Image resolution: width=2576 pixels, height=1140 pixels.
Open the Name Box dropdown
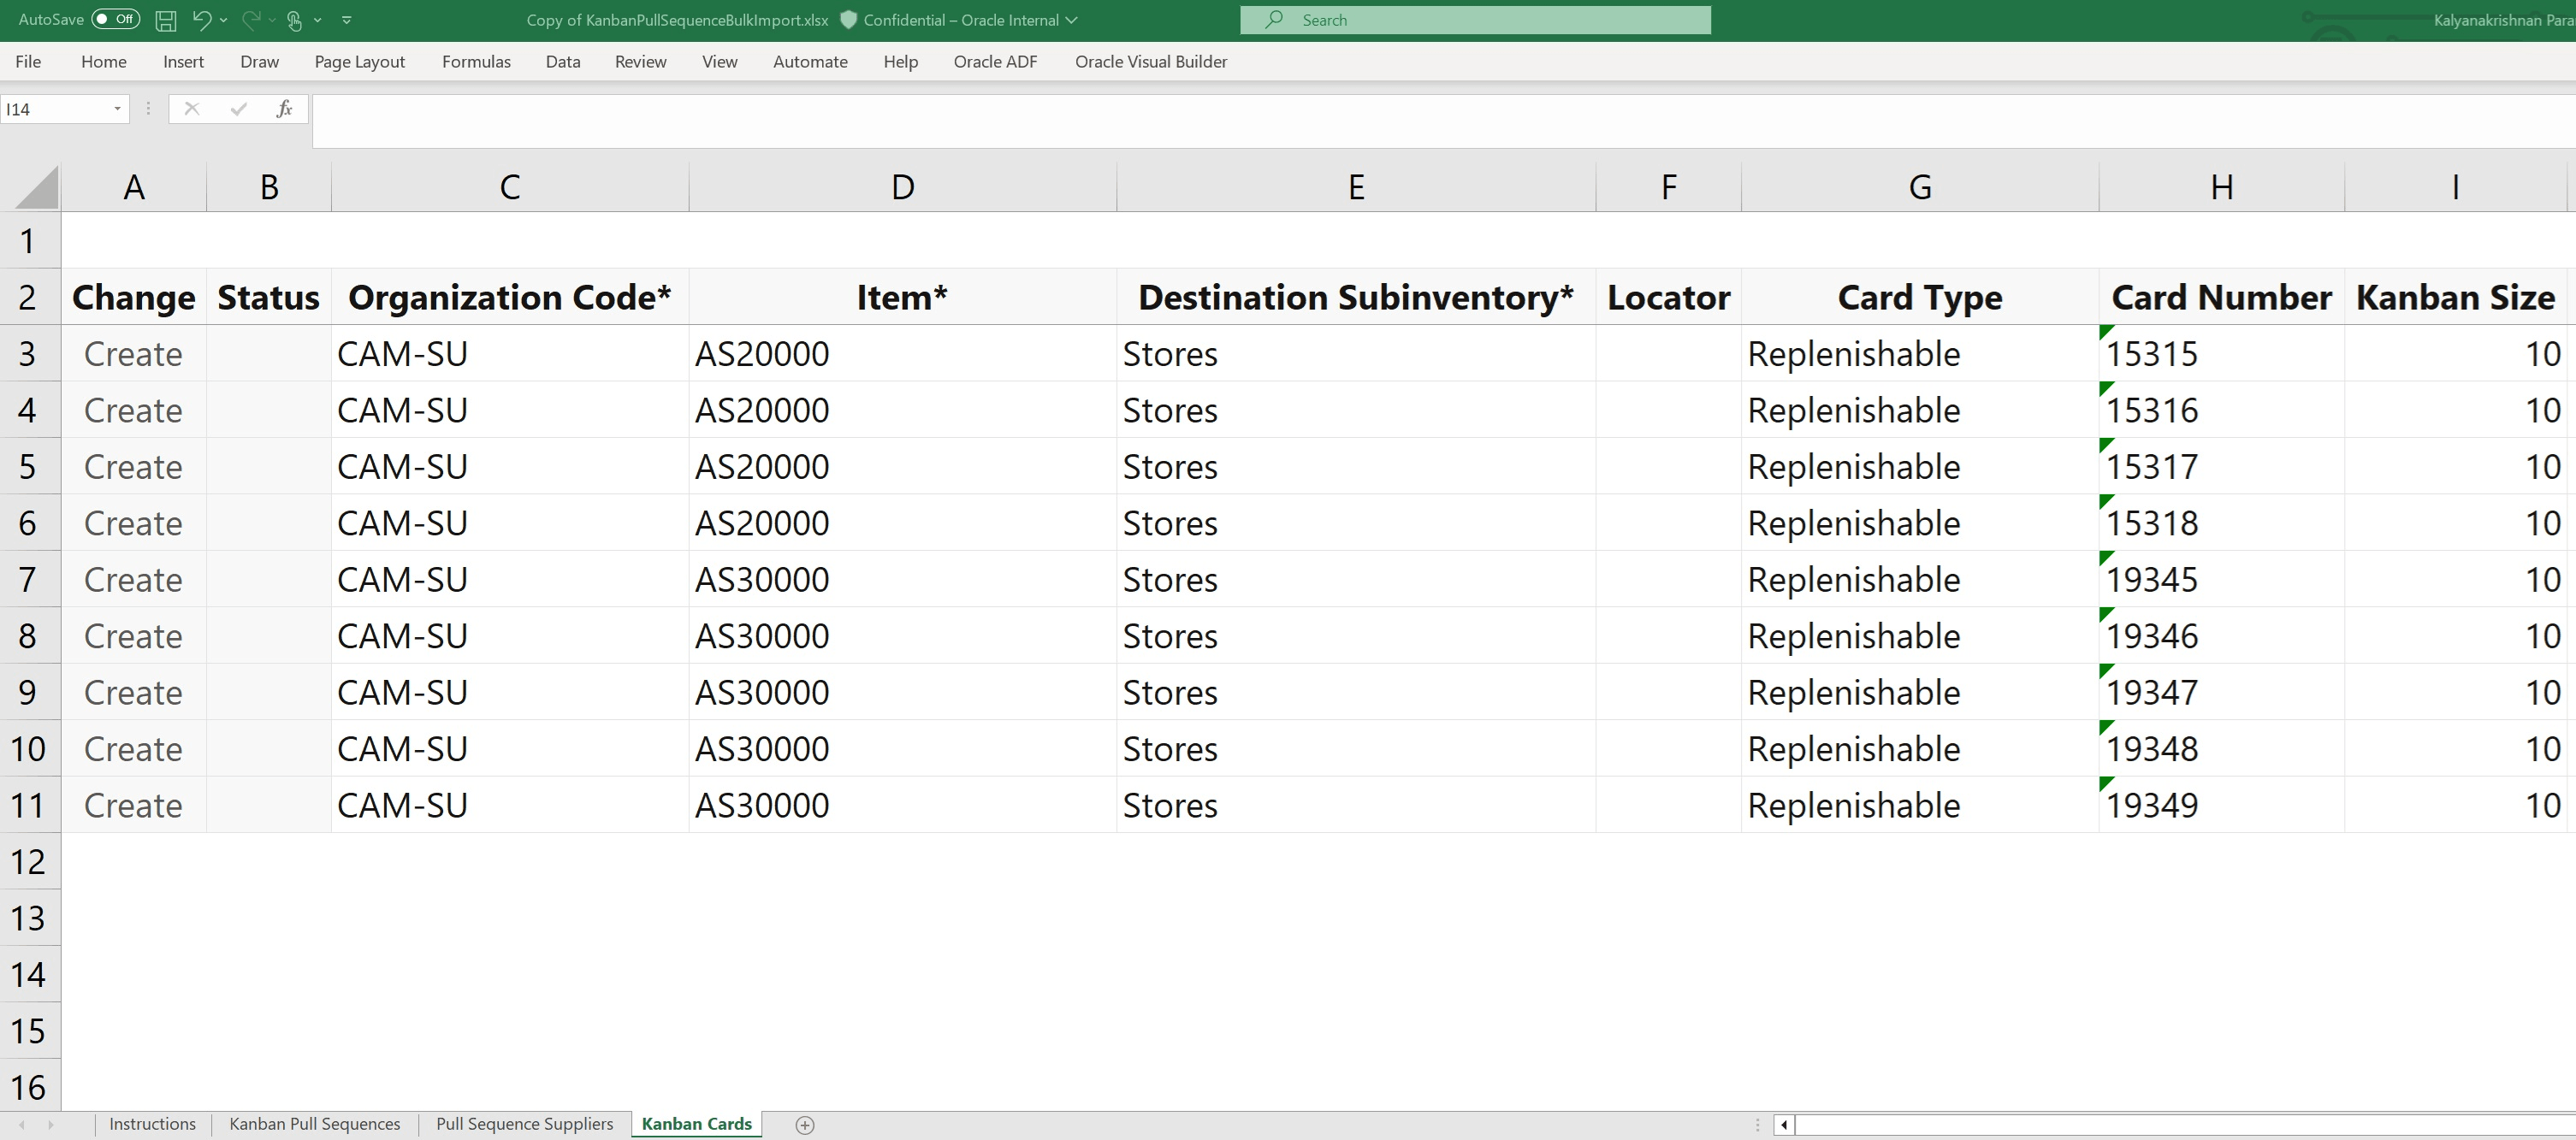tap(116, 108)
